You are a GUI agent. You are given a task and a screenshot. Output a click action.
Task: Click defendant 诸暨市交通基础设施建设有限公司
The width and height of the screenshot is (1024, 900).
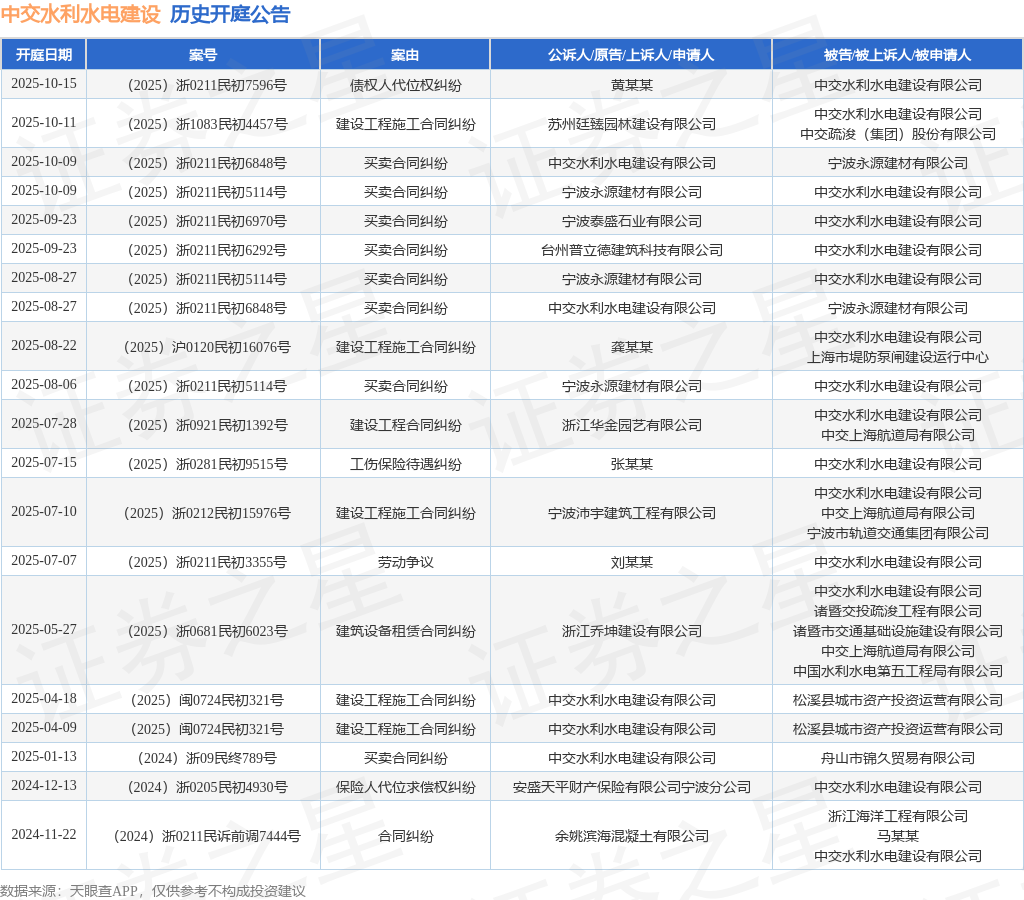pyautogui.click(x=898, y=631)
